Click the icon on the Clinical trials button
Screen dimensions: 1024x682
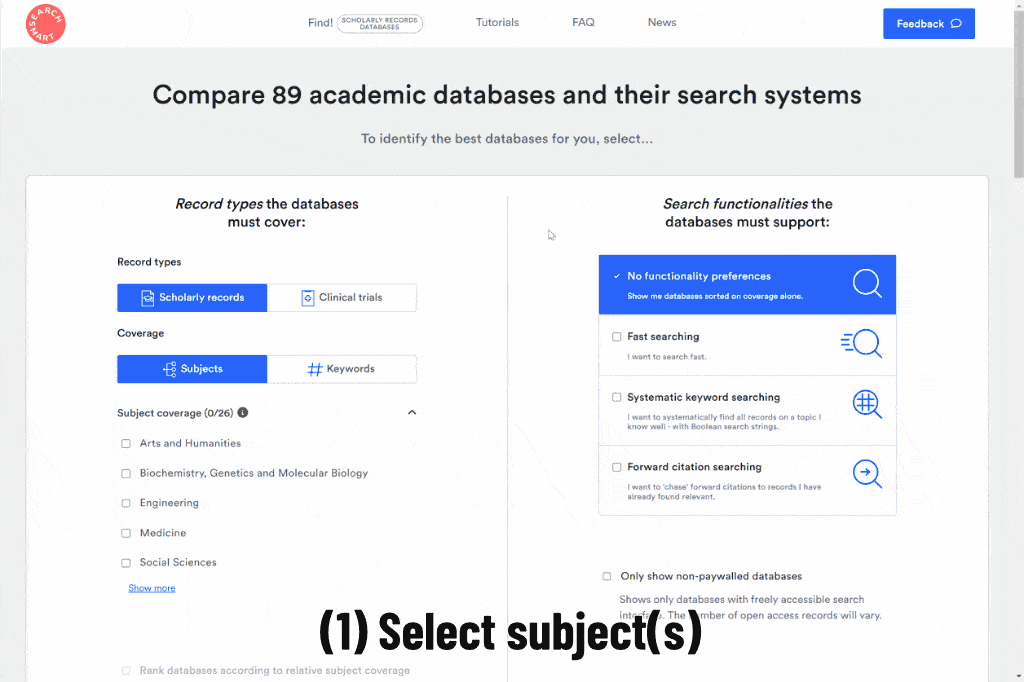308,297
